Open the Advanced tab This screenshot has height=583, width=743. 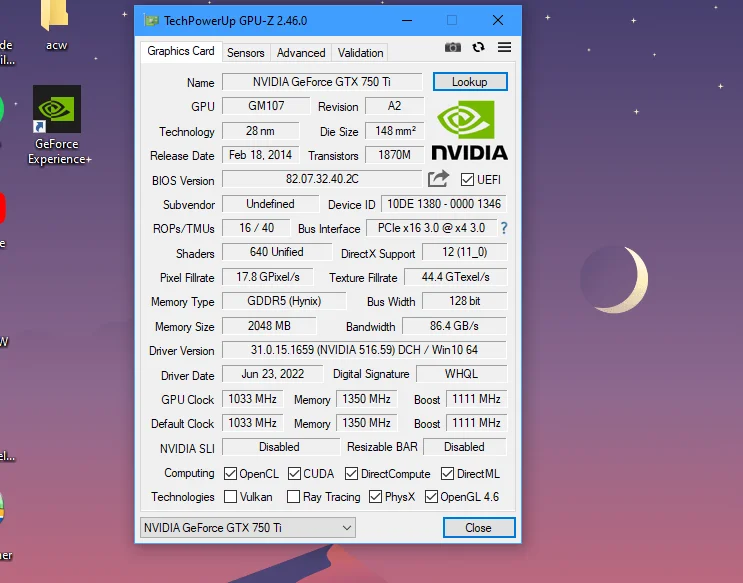tap(301, 53)
